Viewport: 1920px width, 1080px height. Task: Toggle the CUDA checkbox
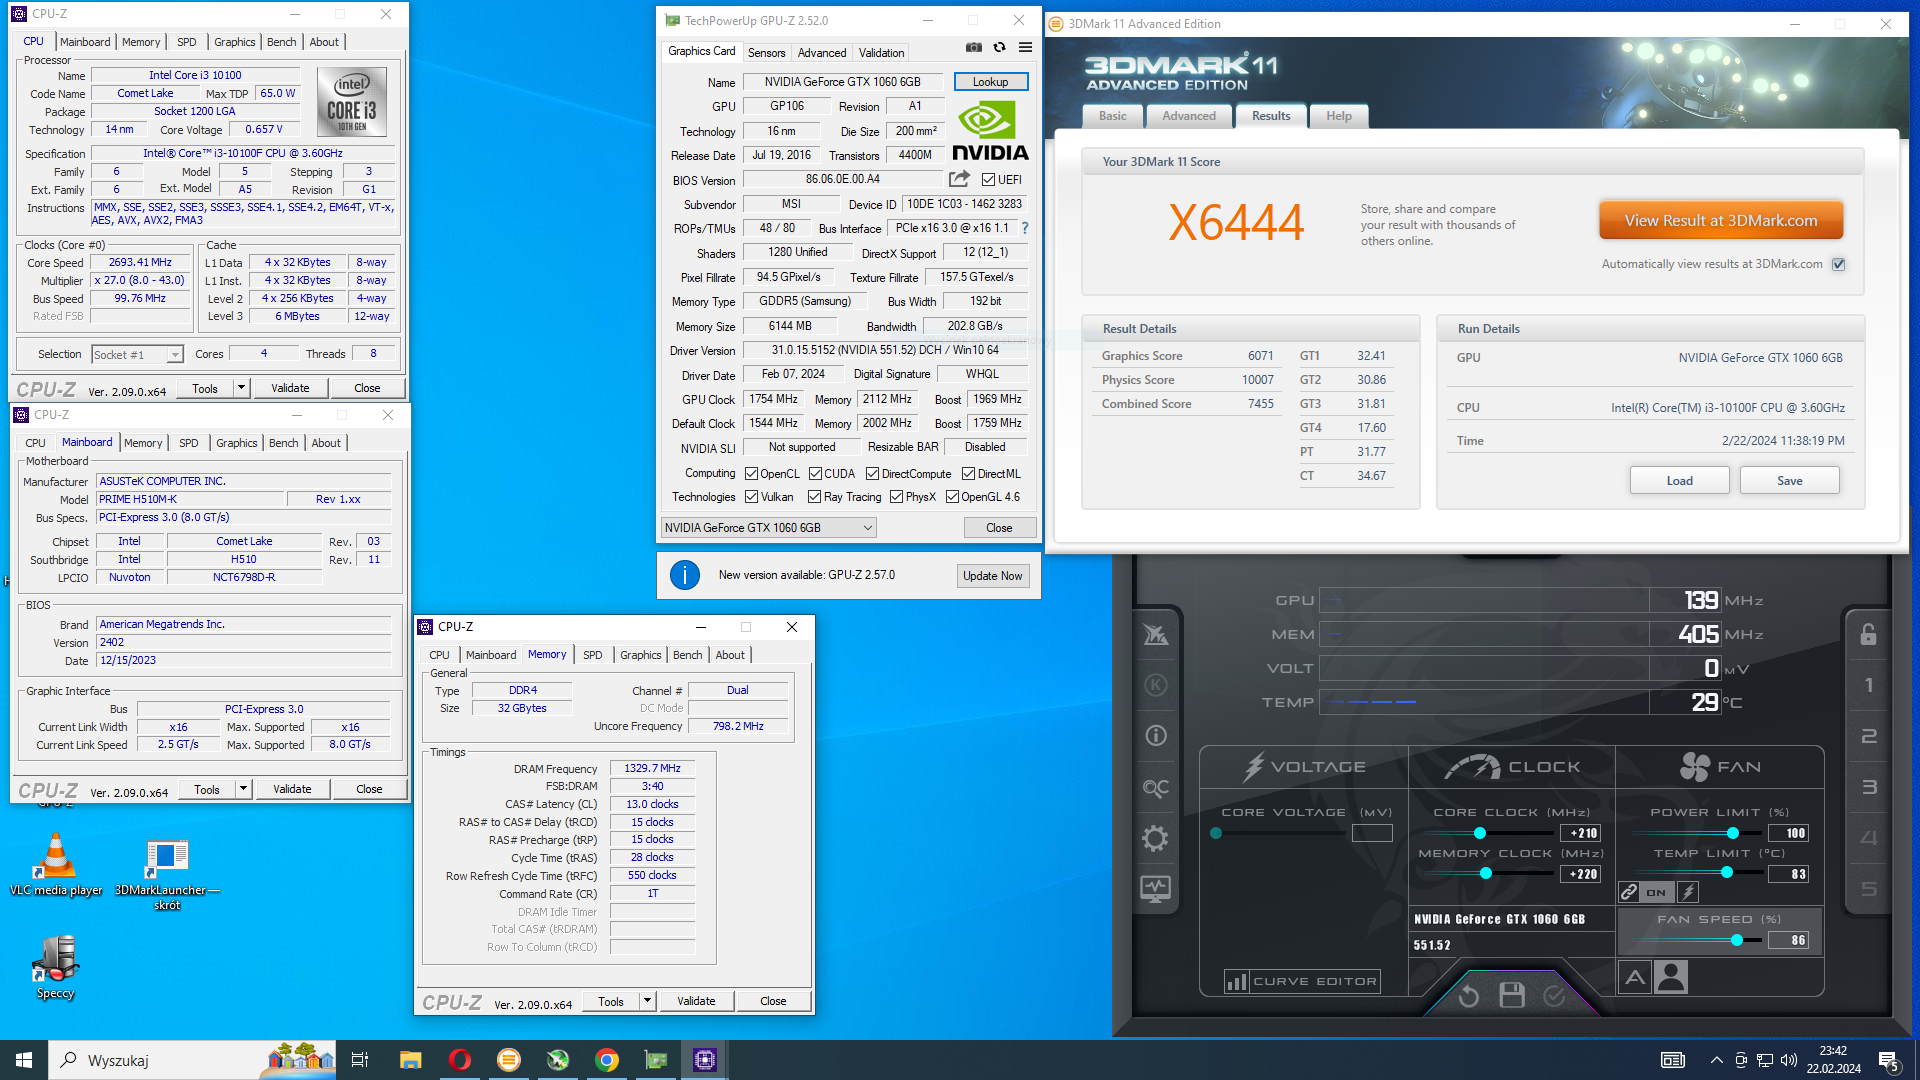pyautogui.click(x=816, y=474)
